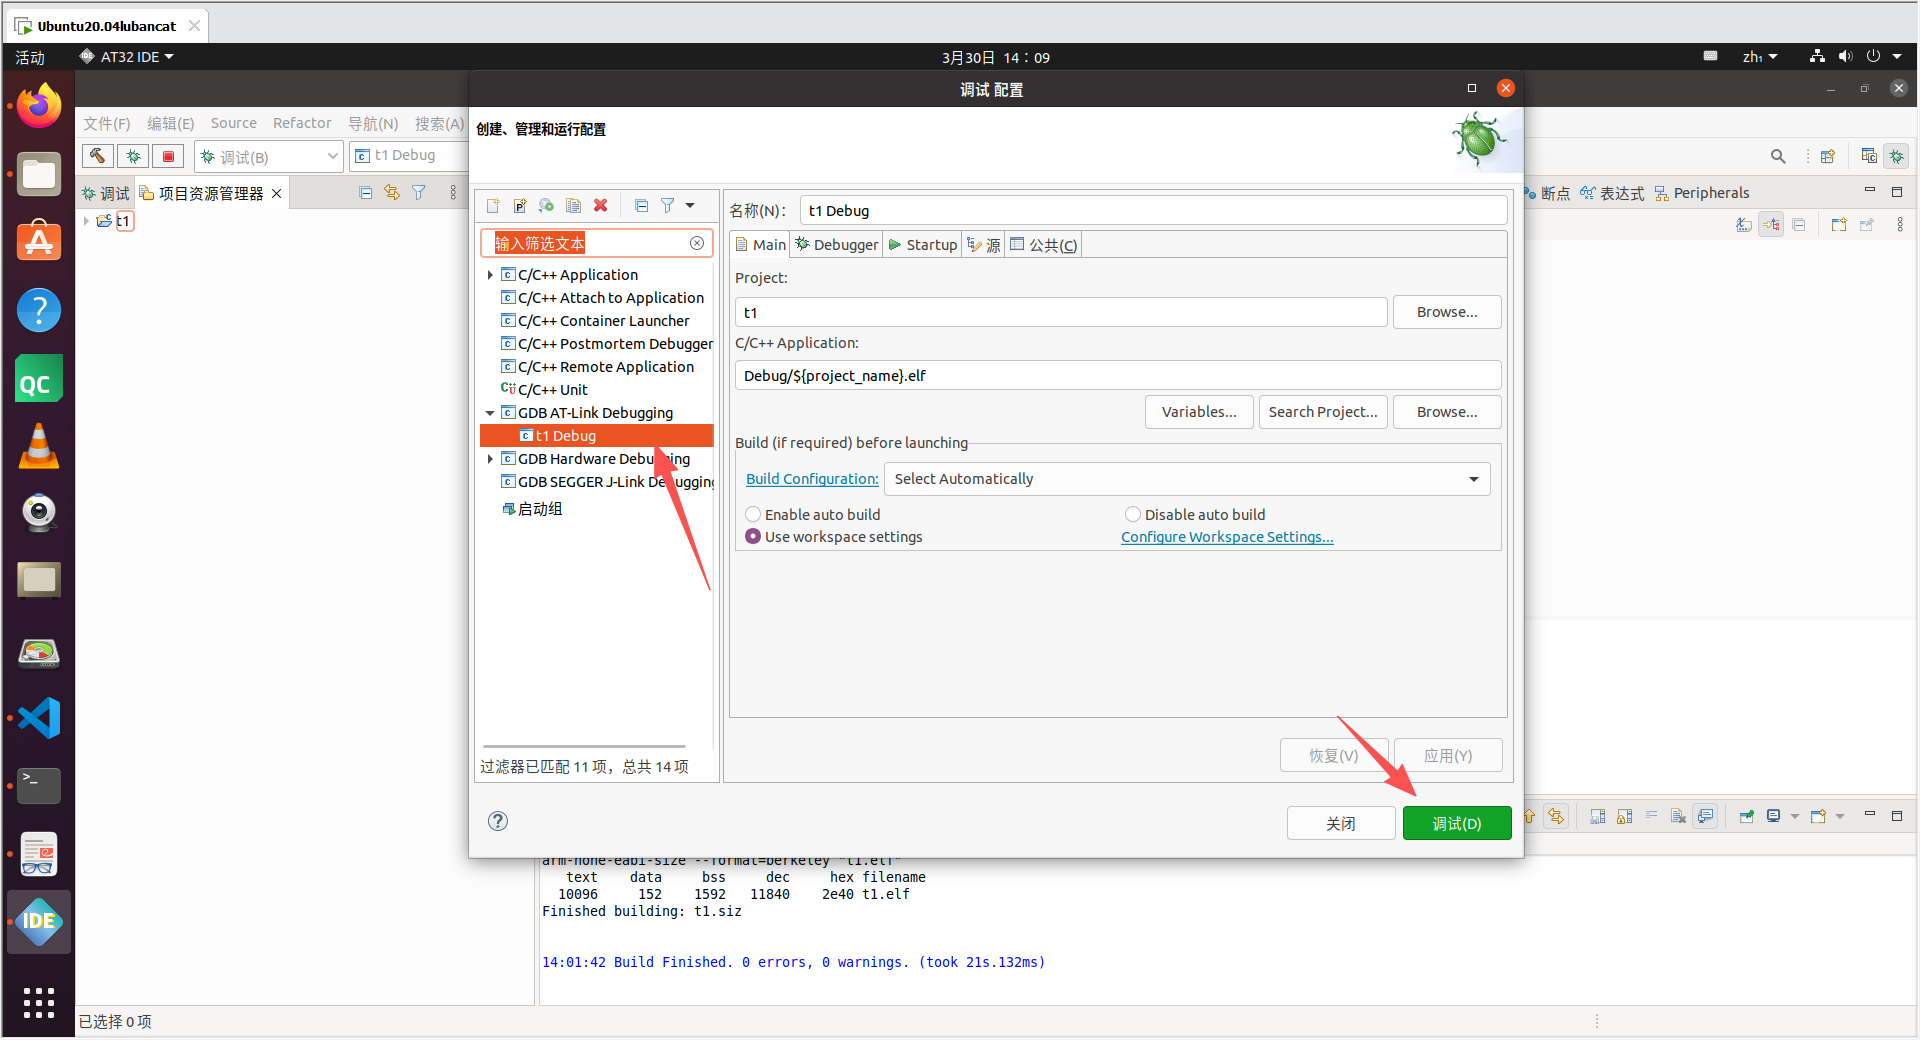Open filter dropdown arrow in configuration toolbar
This screenshot has width=1920, height=1040.
(x=690, y=206)
